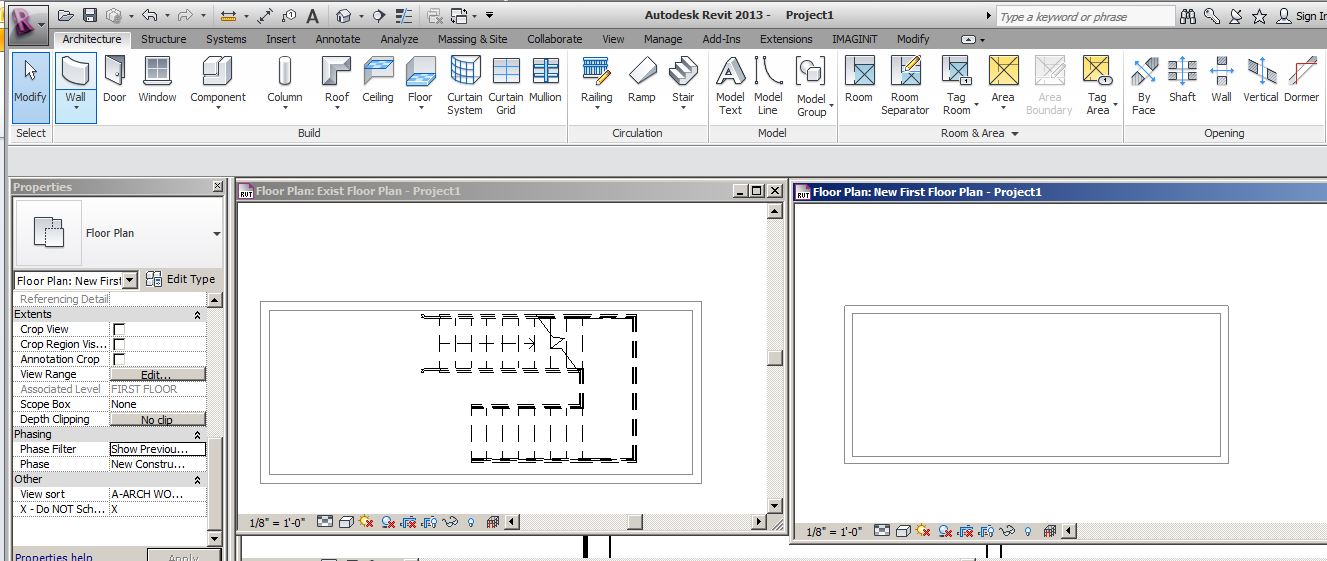Image resolution: width=1327 pixels, height=561 pixels.
Task: Toggle the Crop View checkbox
Action: (119, 329)
